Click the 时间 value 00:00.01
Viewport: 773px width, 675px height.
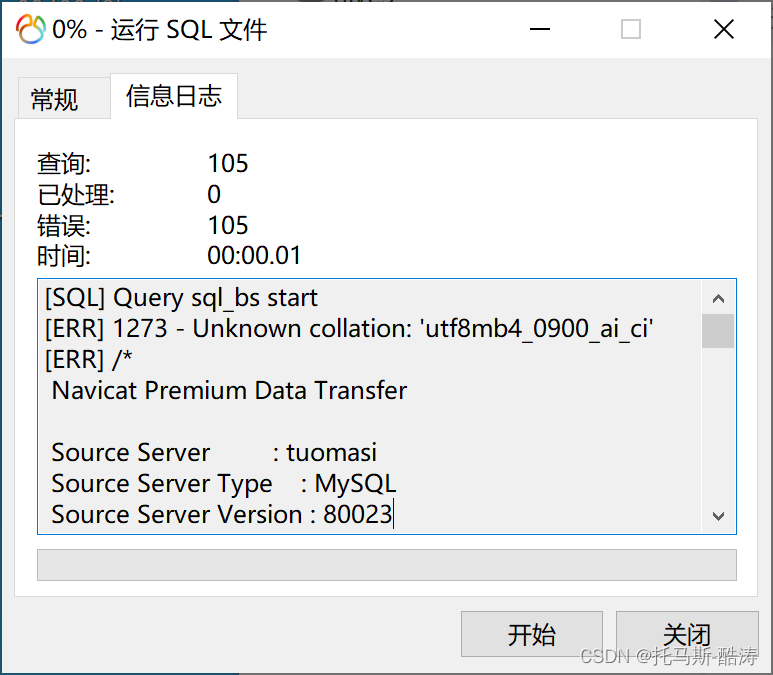pyautogui.click(x=254, y=256)
